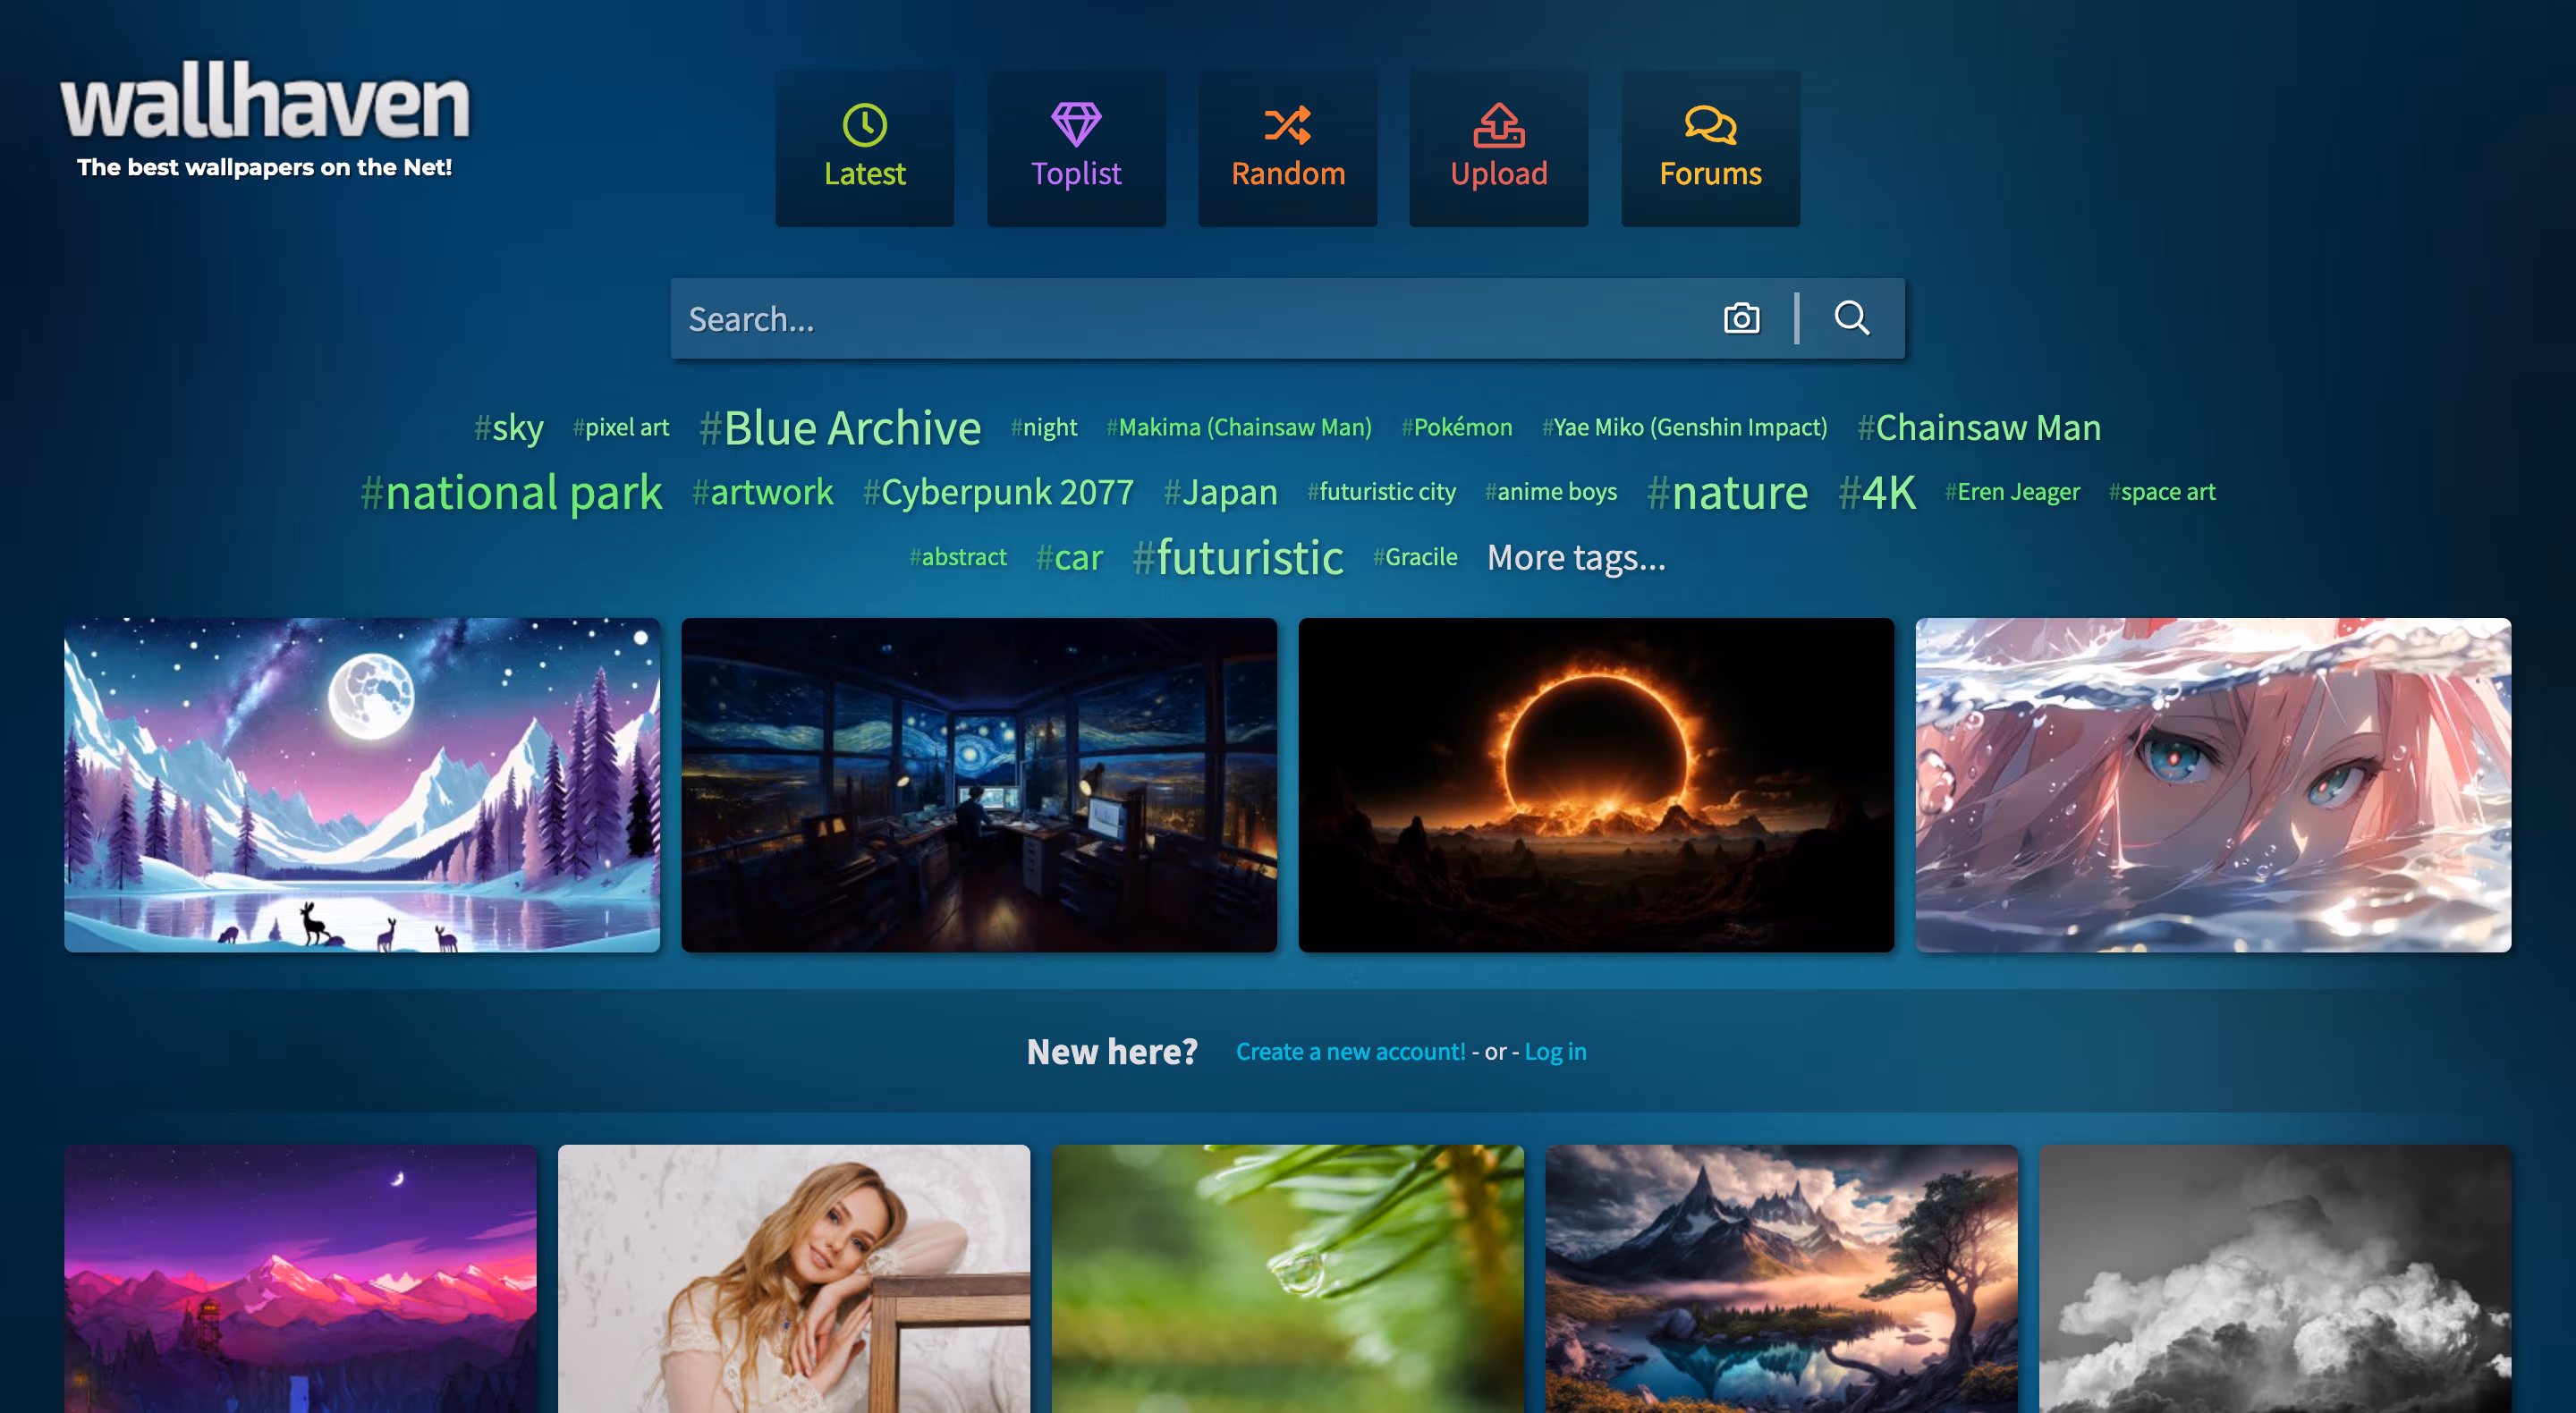Browse the #space art tag
The width and height of the screenshot is (2576, 1413).
pos(2162,492)
